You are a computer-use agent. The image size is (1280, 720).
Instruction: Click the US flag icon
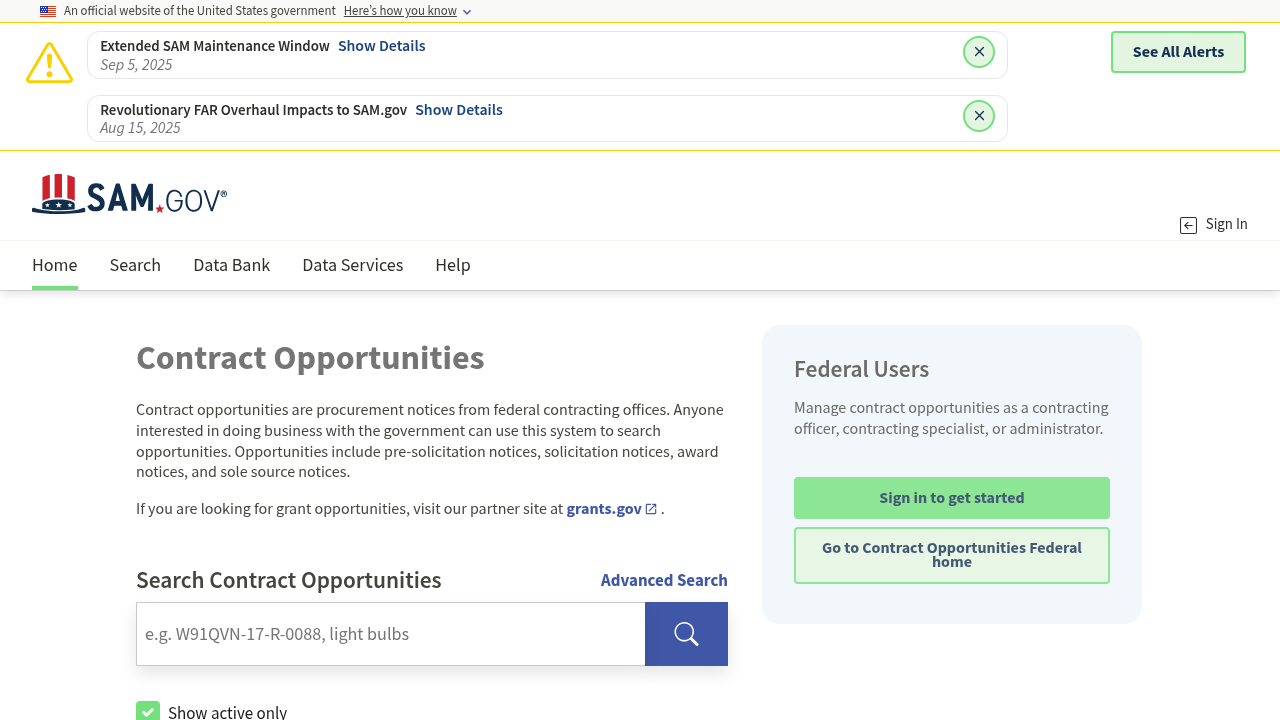pyautogui.click(x=48, y=11)
